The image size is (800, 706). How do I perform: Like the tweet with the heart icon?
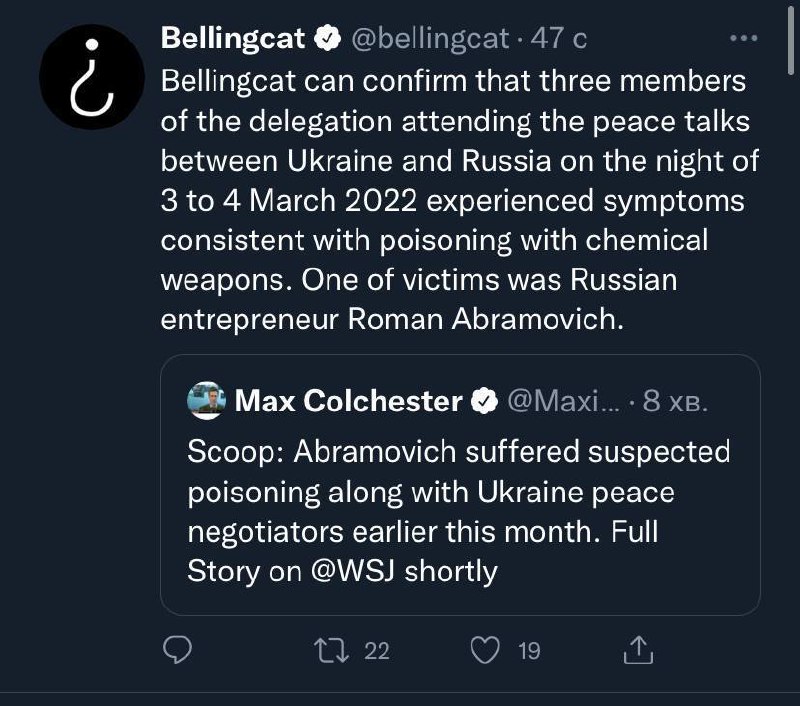(485, 651)
